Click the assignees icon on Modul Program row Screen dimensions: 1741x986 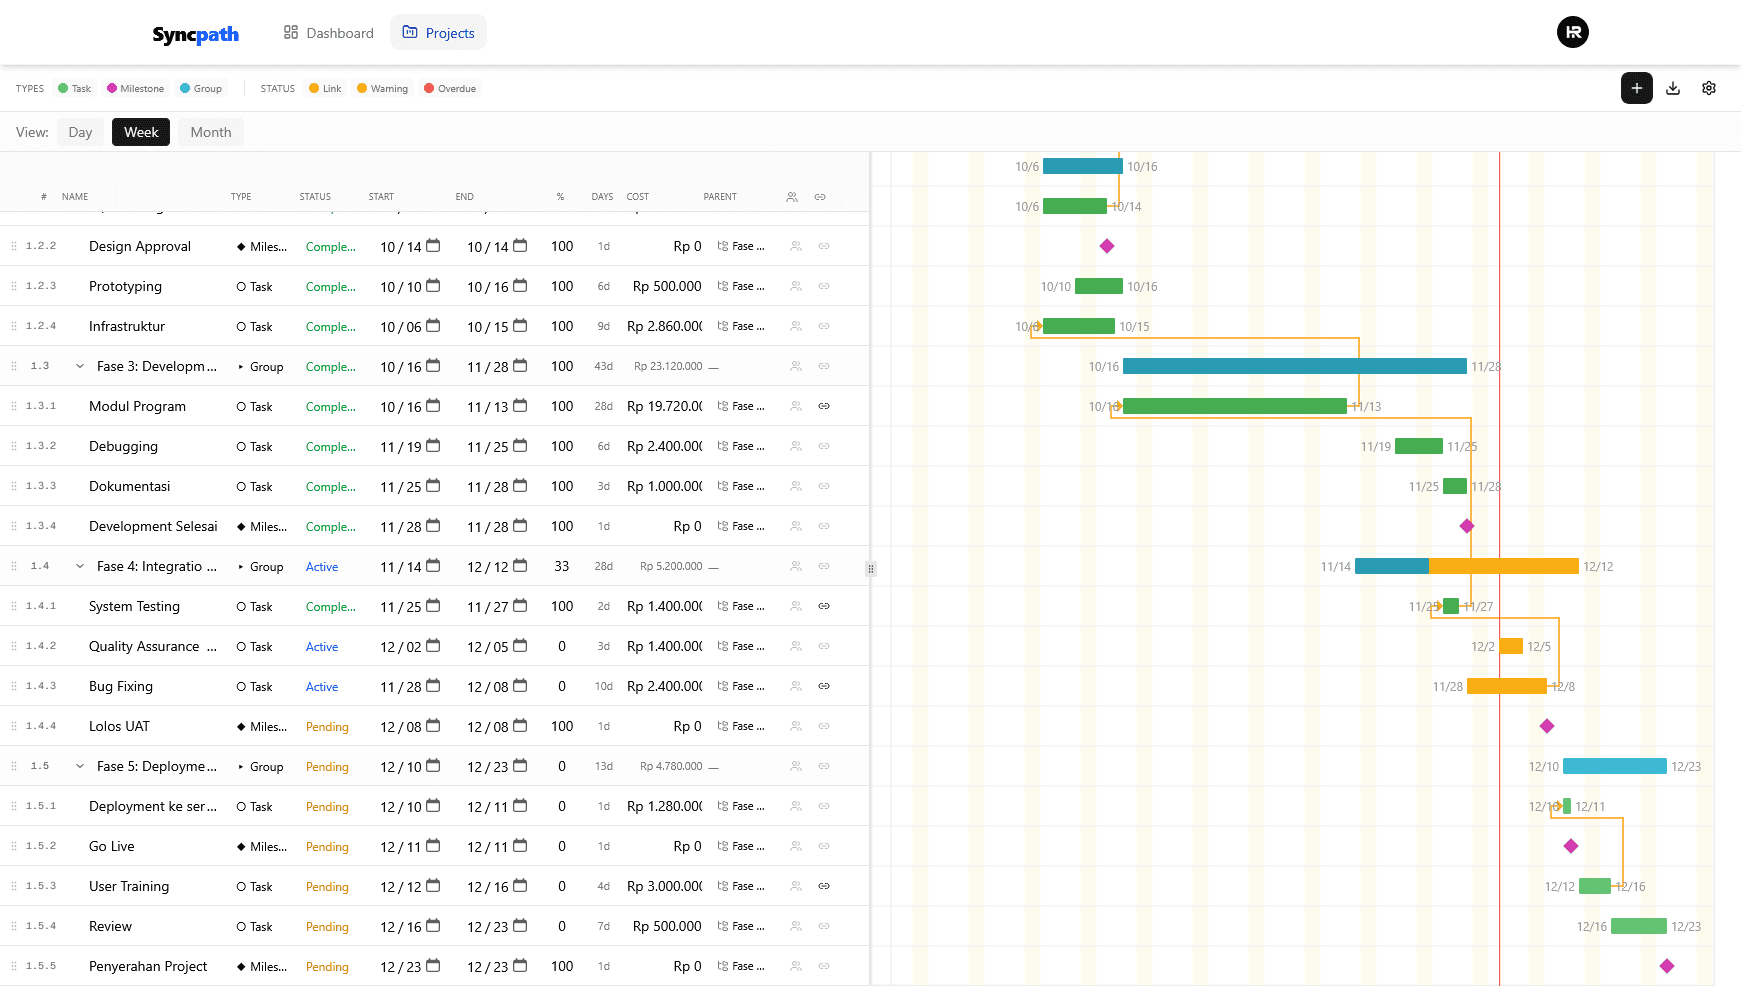pyautogui.click(x=794, y=406)
